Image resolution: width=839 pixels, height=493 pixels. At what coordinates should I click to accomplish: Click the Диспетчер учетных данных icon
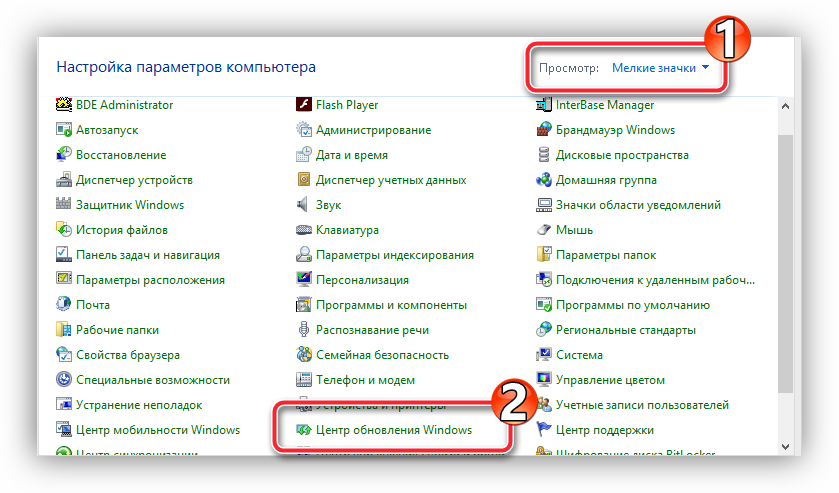(303, 180)
